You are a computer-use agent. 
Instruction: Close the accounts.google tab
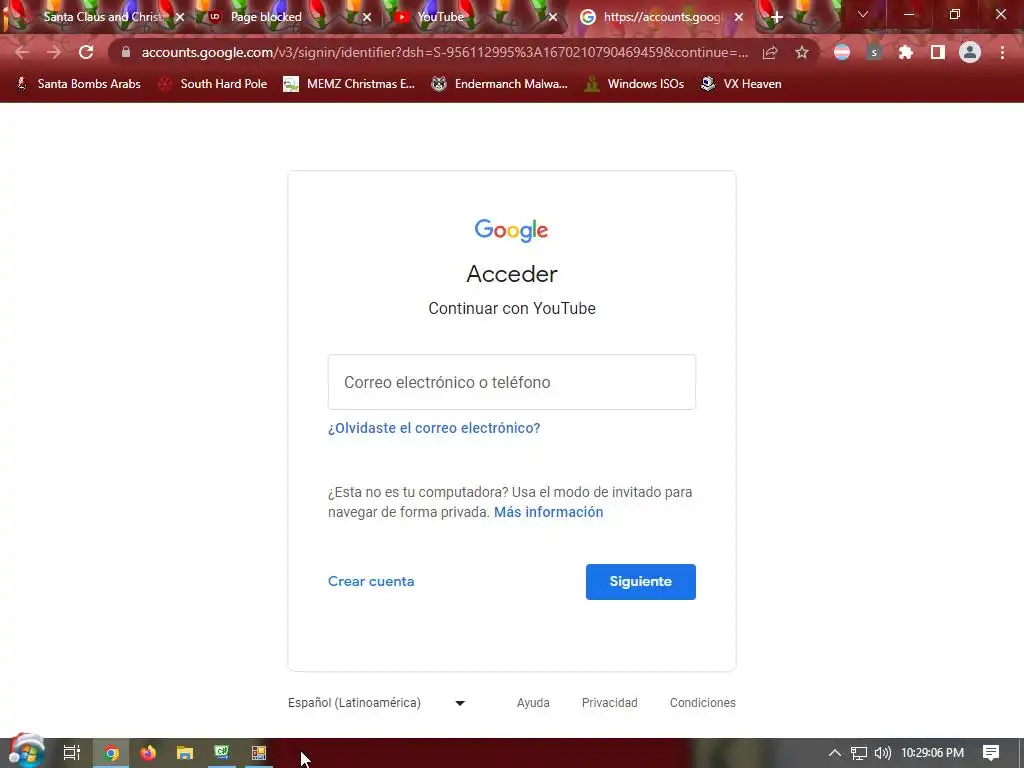click(739, 18)
